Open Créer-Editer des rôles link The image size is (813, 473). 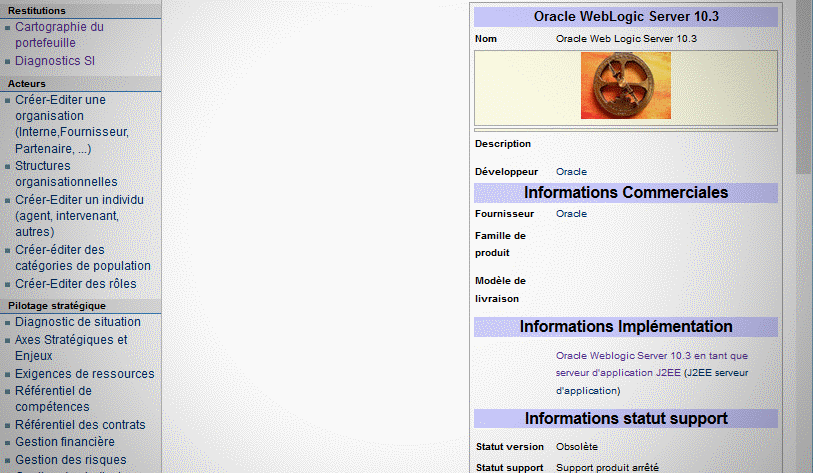[76, 284]
